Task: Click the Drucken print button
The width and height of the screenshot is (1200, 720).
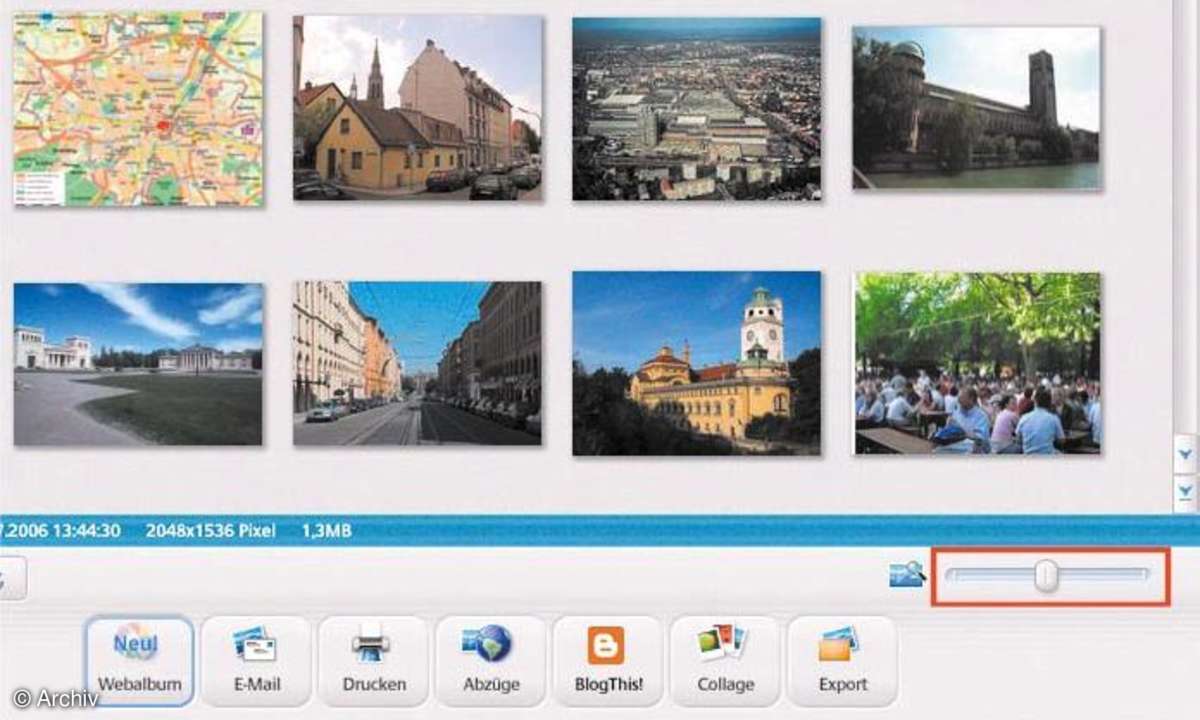Action: click(x=374, y=661)
